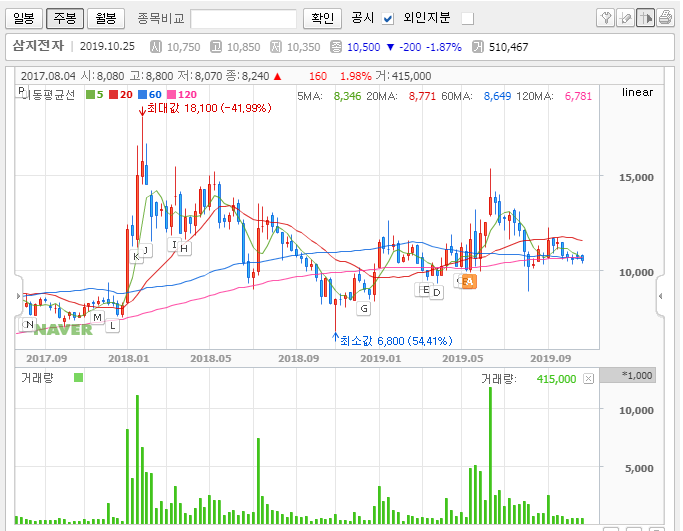Click the 2019.05 date axis label

click(x=463, y=359)
